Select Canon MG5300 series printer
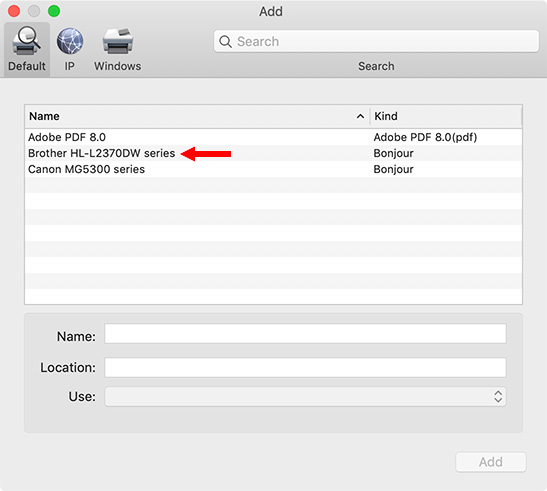 click(274, 169)
